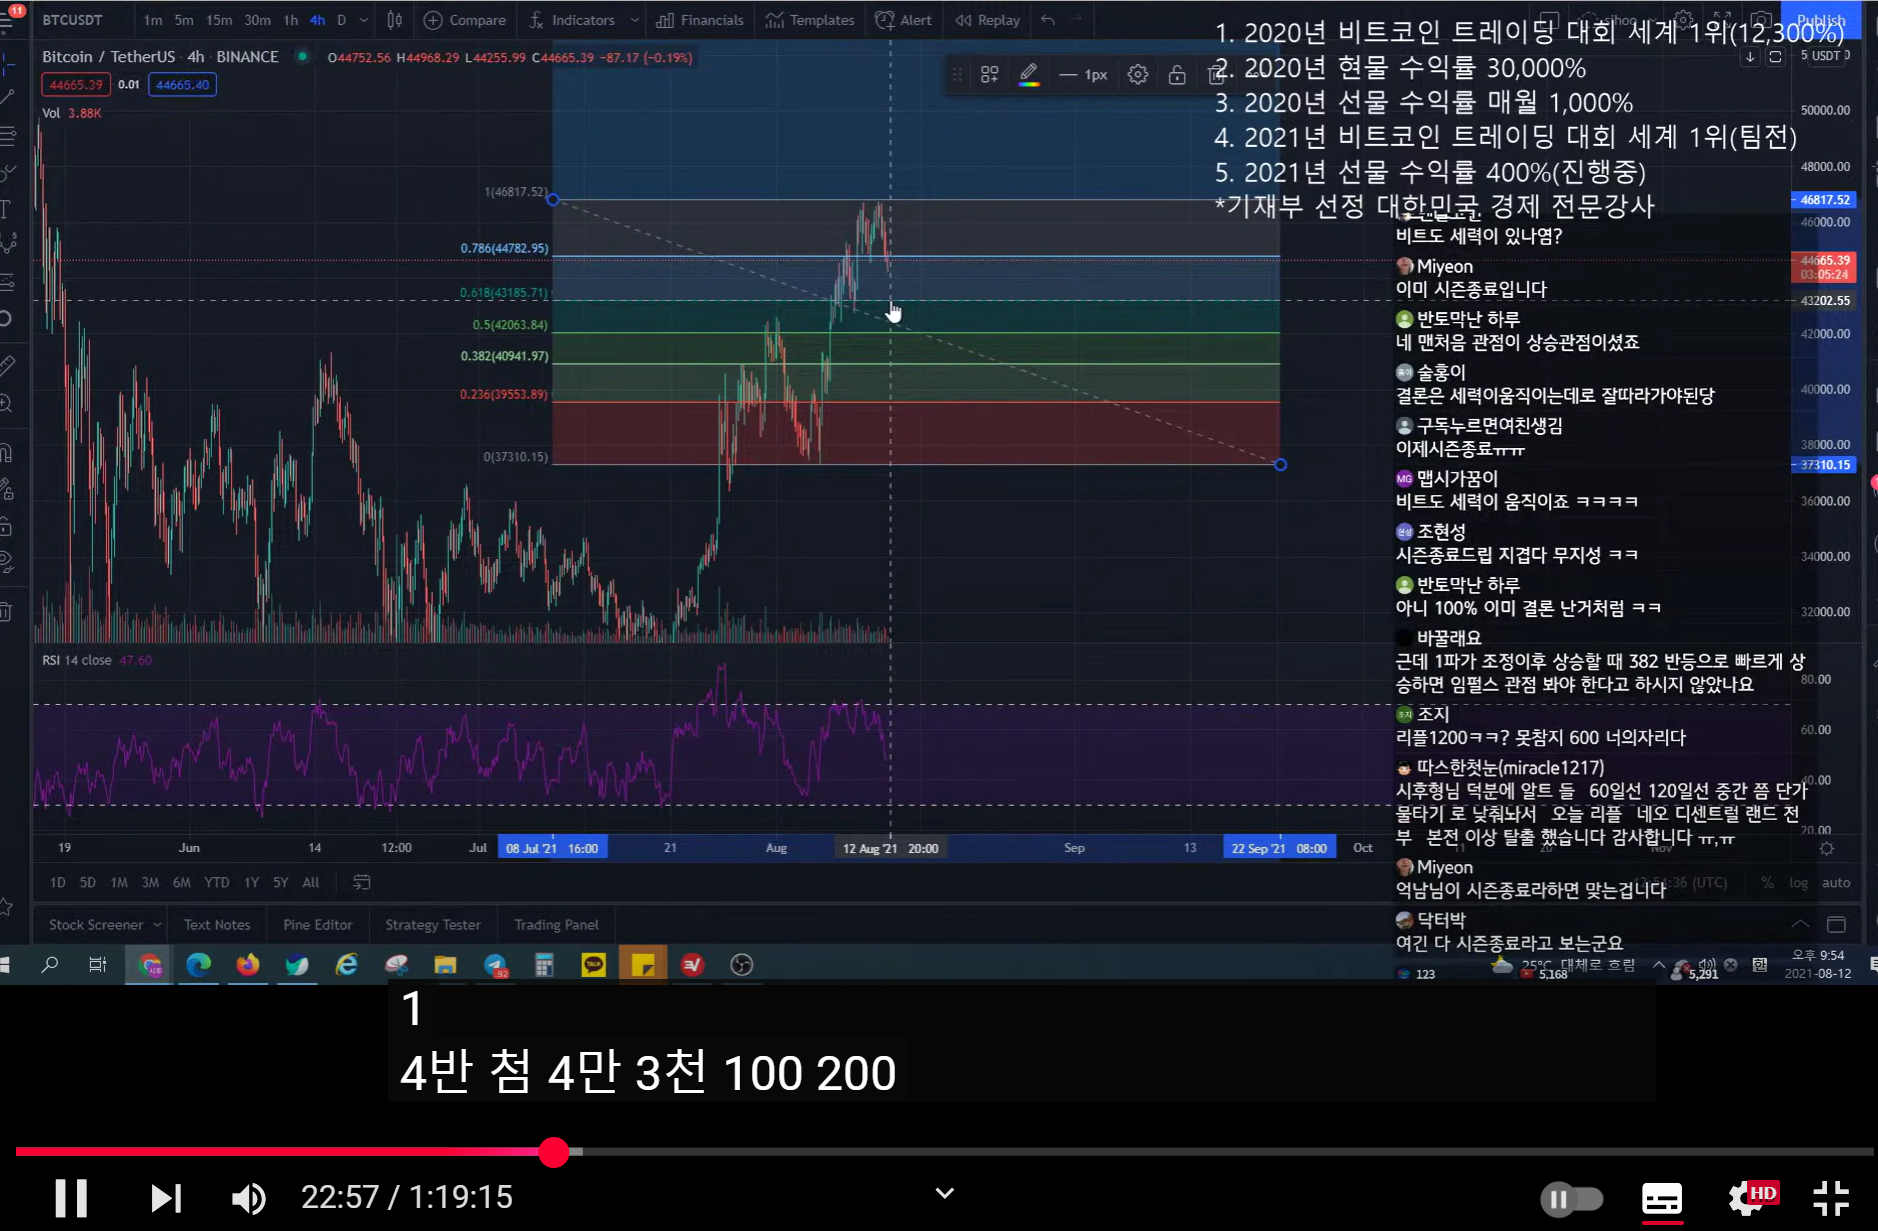Open hamburger menu with 11 notifications
1878x1231 pixels.
click(x=8, y=18)
